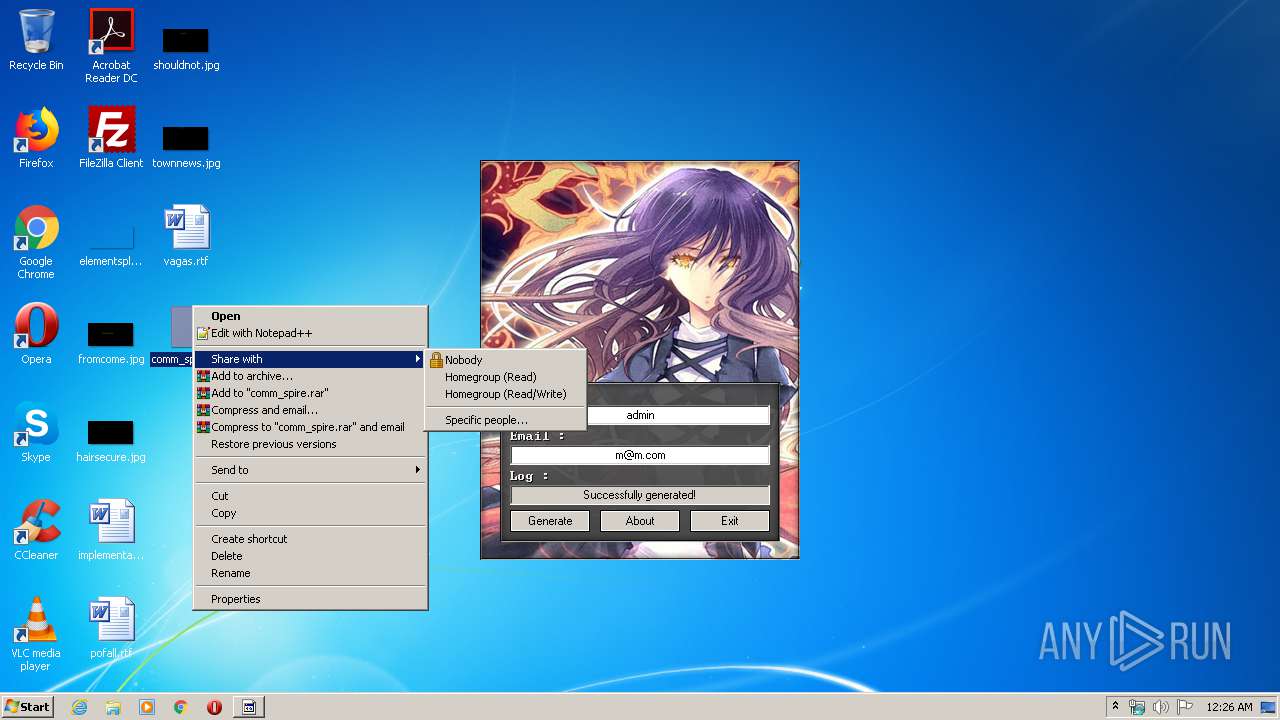This screenshot has height=720, width=1280.
Task: Click network tray icon
Action: tap(1137, 707)
